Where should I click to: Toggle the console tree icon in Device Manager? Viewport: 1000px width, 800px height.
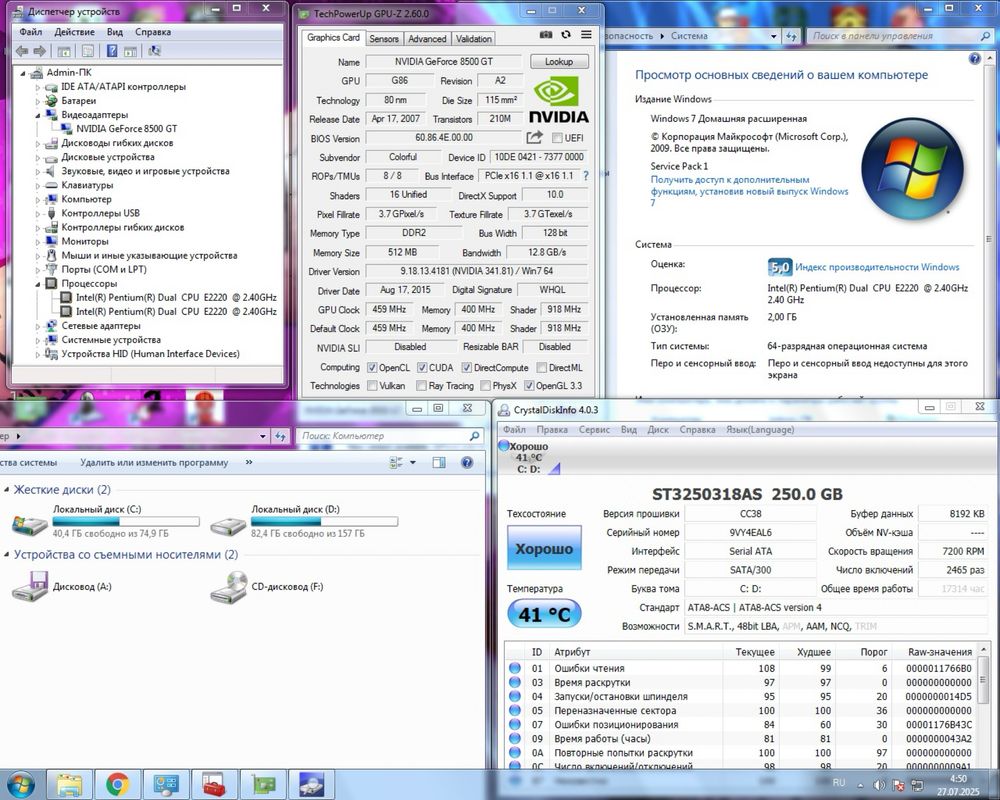pyautogui.click(x=64, y=51)
